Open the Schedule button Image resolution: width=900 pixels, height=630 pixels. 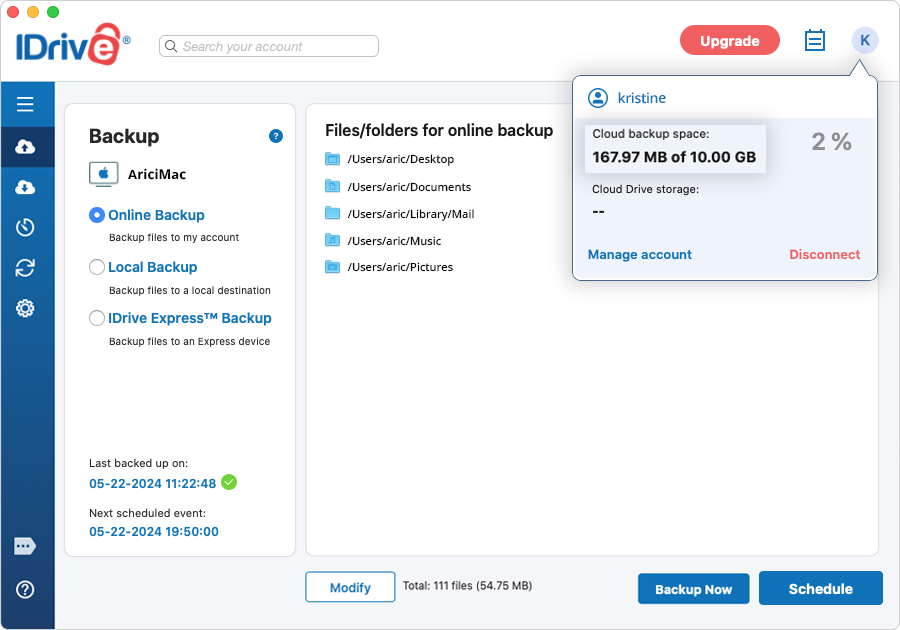(x=820, y=588)
